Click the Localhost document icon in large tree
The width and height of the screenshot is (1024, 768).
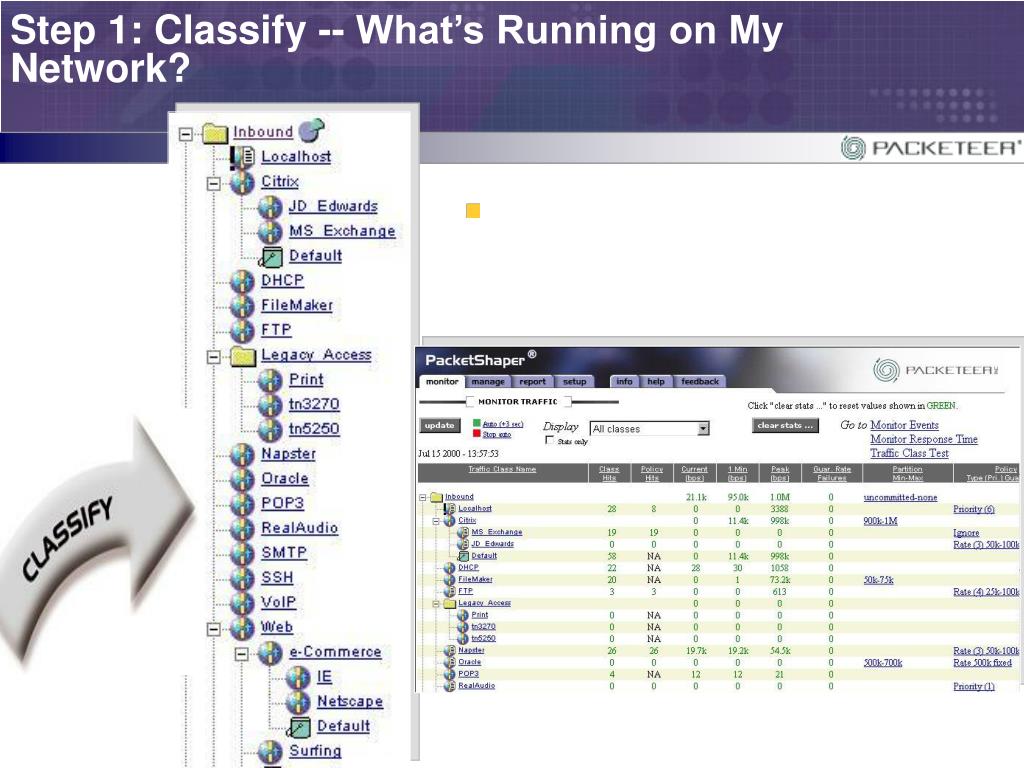(x=243, y=157)
